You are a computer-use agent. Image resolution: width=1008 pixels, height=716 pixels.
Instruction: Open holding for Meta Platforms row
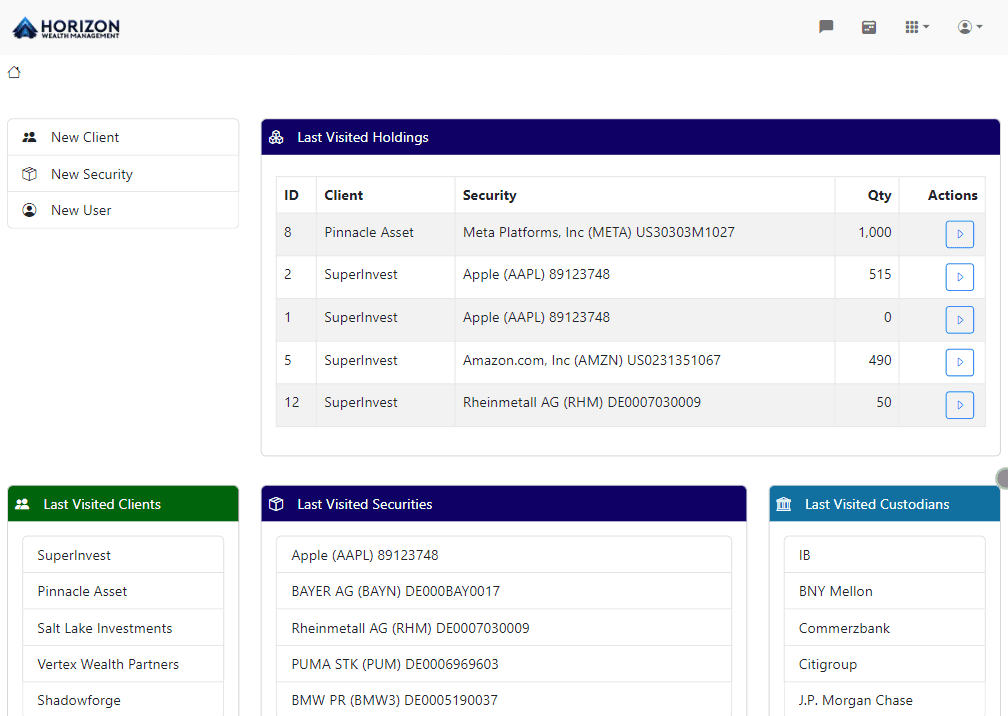(959, 234)
